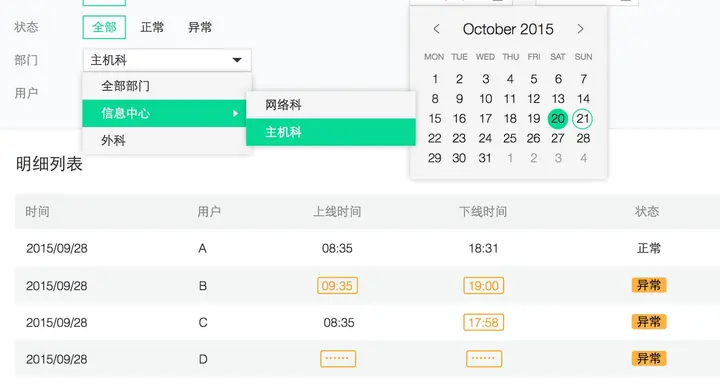Click the 异常 badge in user C row
Screen dimensions: 720x380
[x=649, y=322]
